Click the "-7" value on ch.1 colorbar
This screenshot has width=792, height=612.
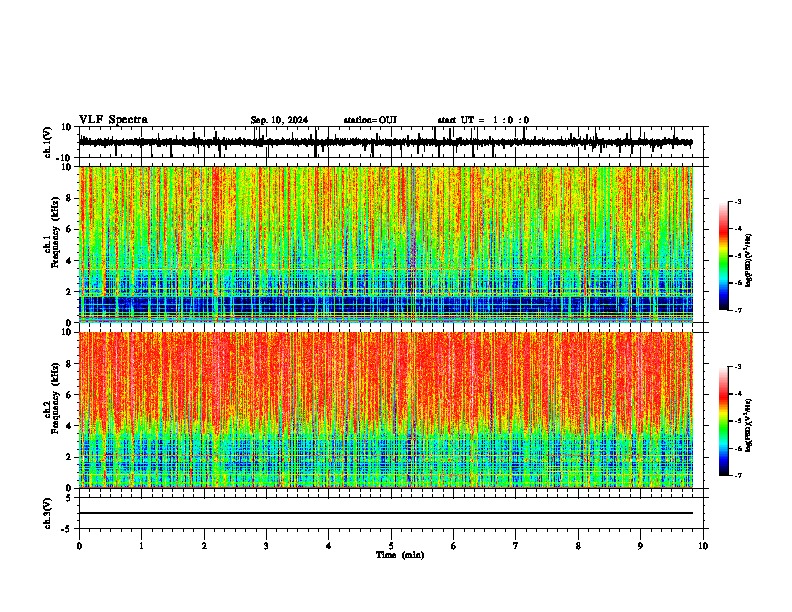[x=737, y=311]
